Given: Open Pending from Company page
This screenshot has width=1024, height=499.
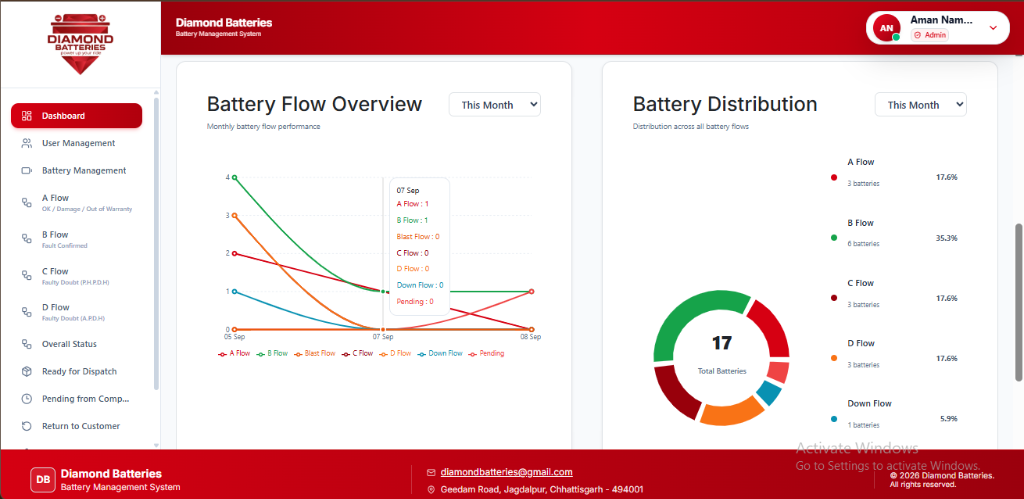Looking at the screenshot, I should pyautogui.click(x=76, y=398).
